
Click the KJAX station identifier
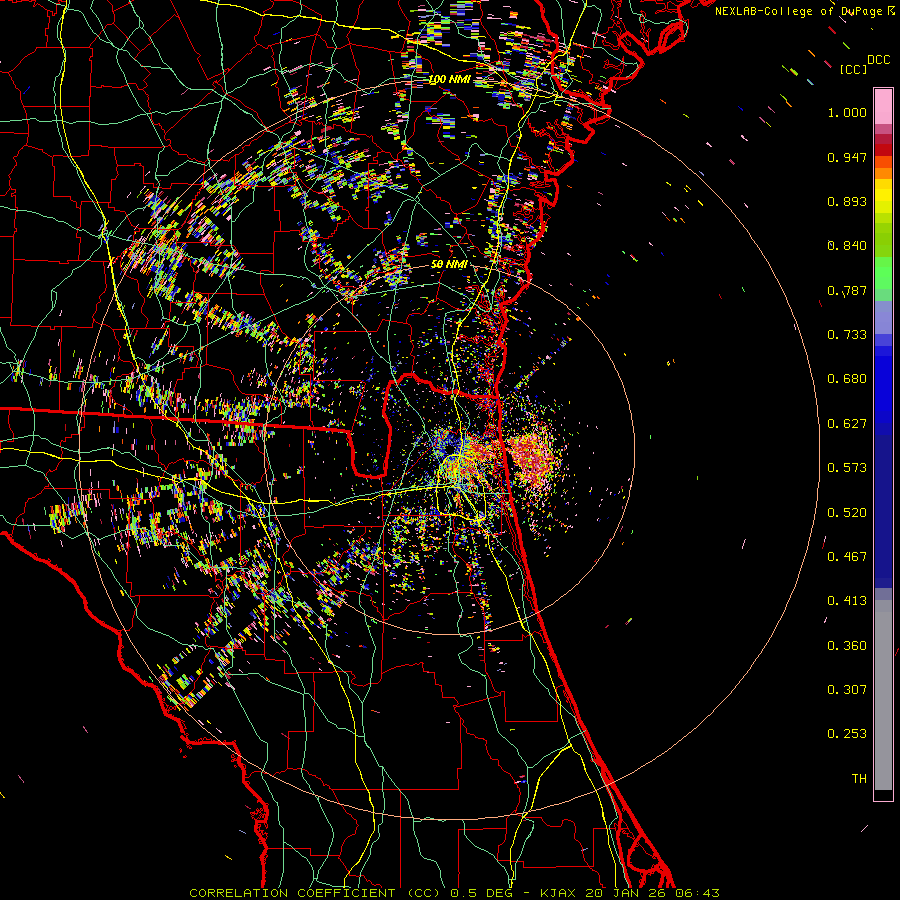coord(560,893)
